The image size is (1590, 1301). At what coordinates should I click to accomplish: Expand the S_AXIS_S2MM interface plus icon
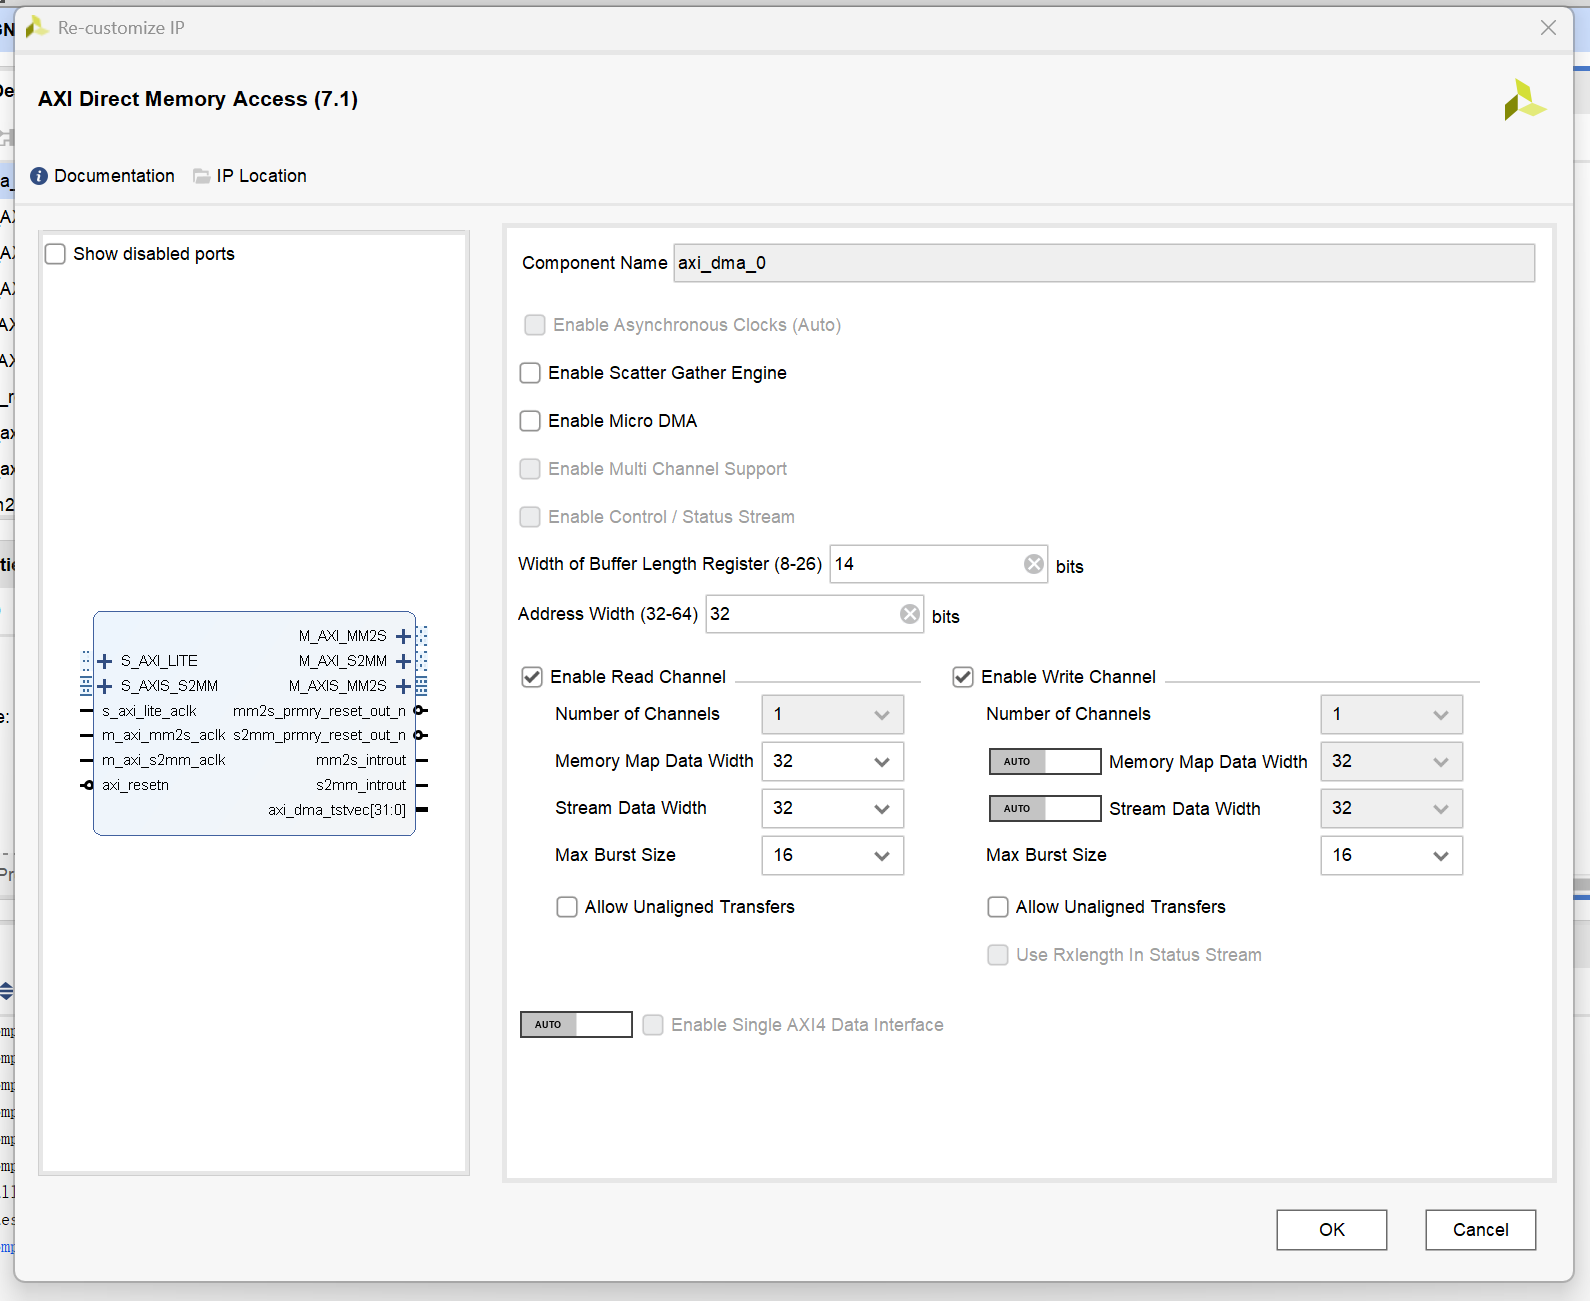[x=104, y=686]
